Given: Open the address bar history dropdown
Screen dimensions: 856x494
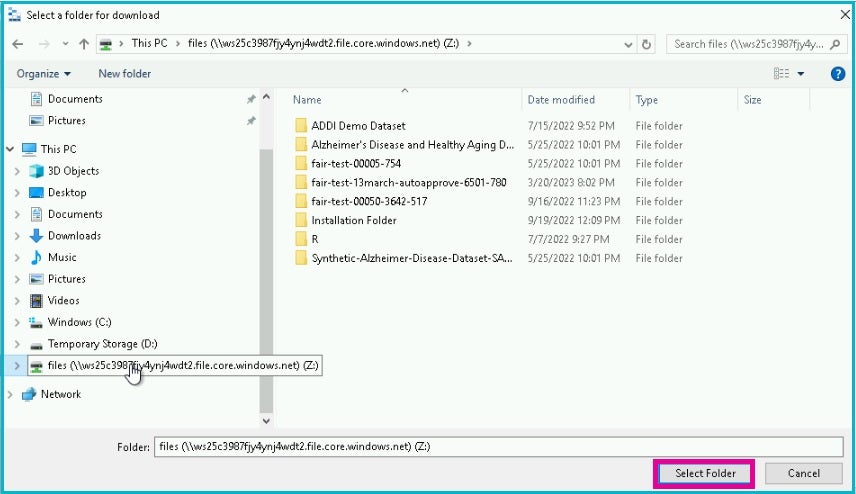Looking at the screenshot, I should 628,45.
